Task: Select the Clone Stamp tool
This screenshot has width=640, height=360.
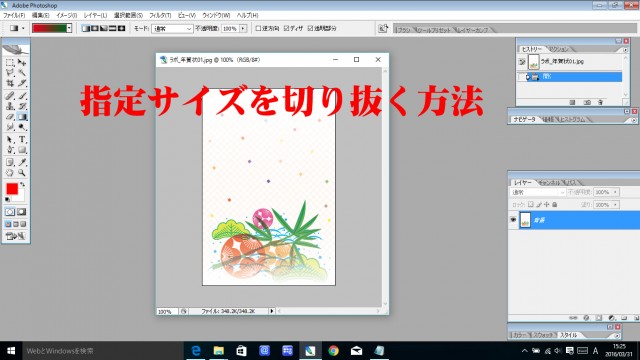Action: tap(10, 106)
